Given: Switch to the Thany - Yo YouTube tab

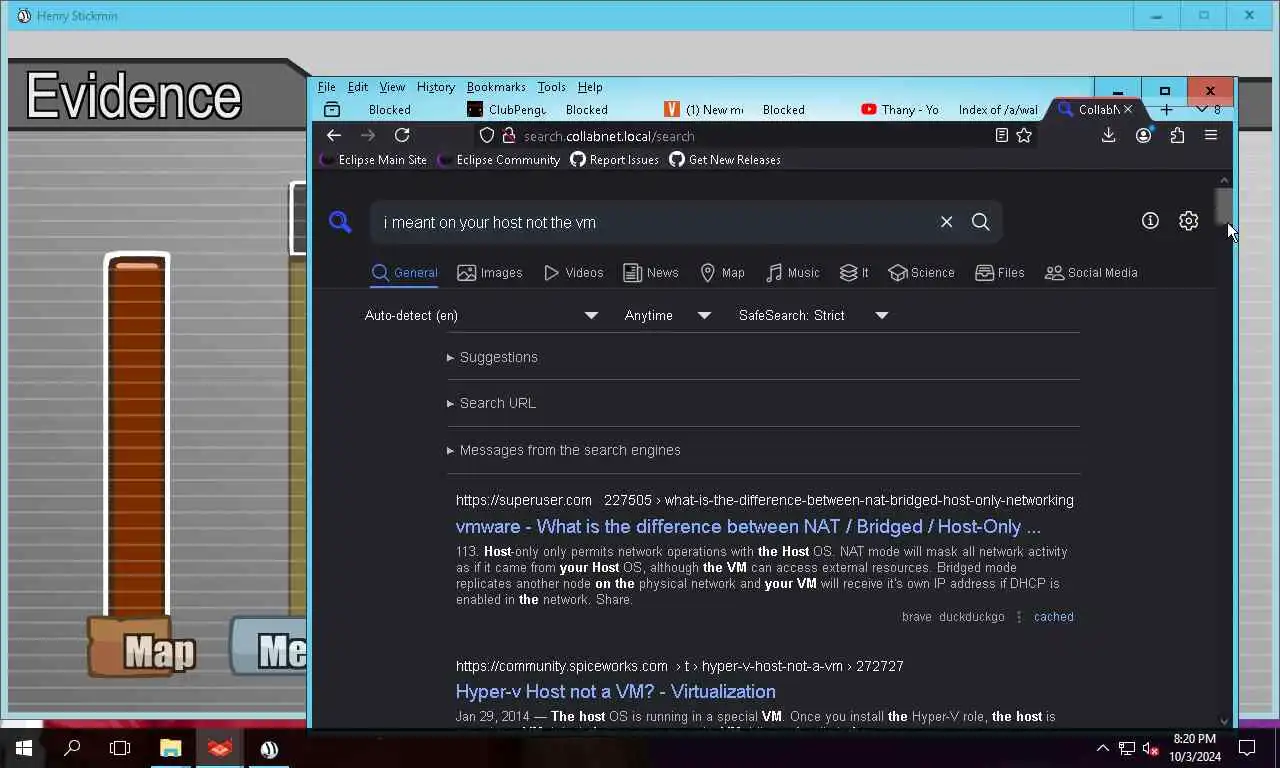Looking at the screenshot, I should (x=899, y=109).
